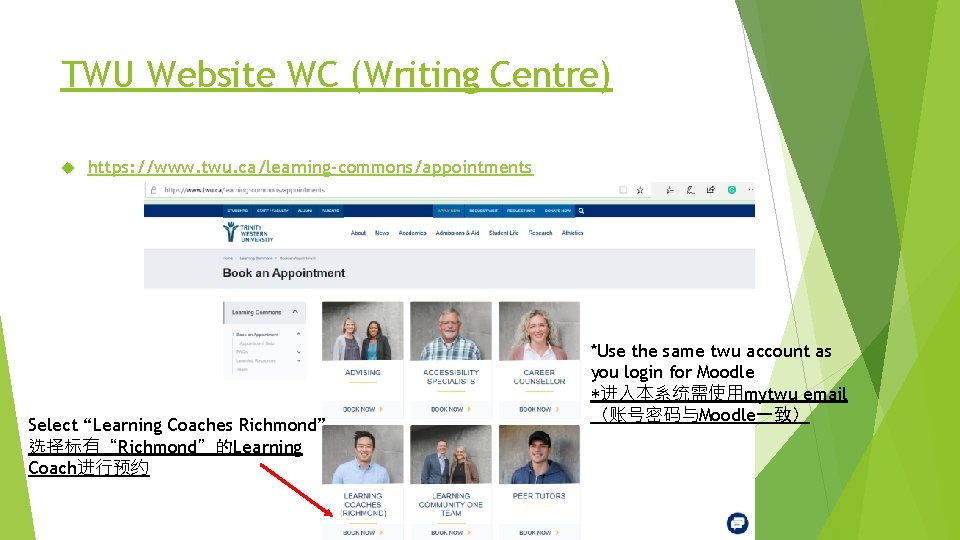
Task: Click the share icon in browser toolbar
Action: (710, 190)
